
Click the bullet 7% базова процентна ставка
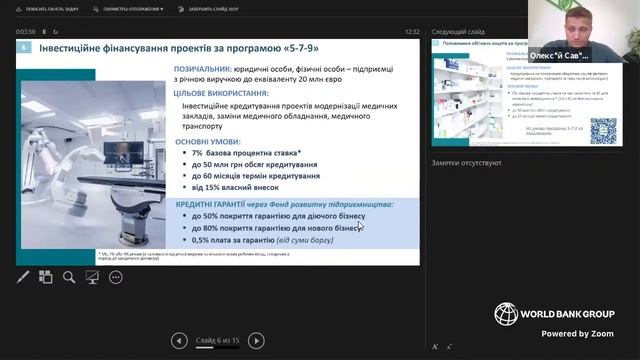246,153
